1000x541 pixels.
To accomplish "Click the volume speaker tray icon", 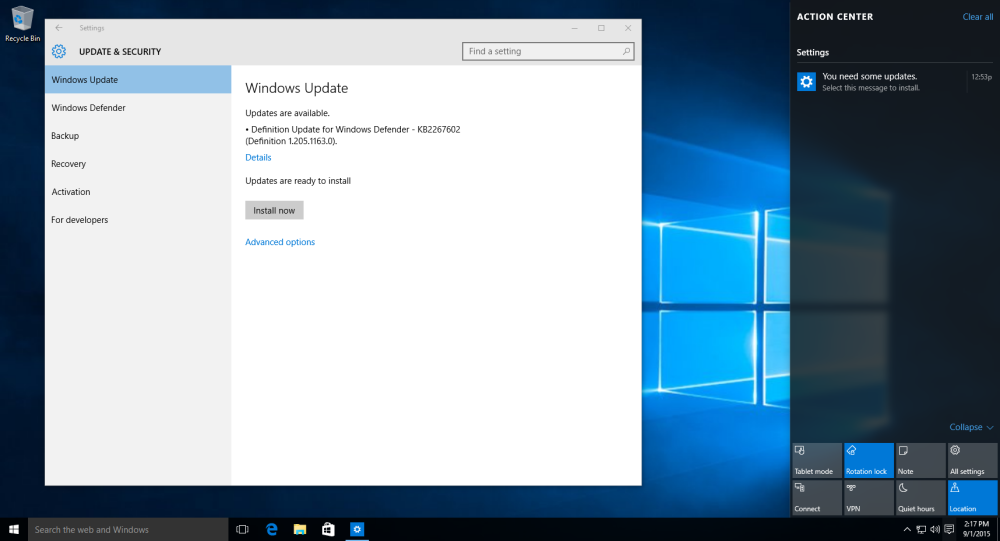I will pos(935,530).
